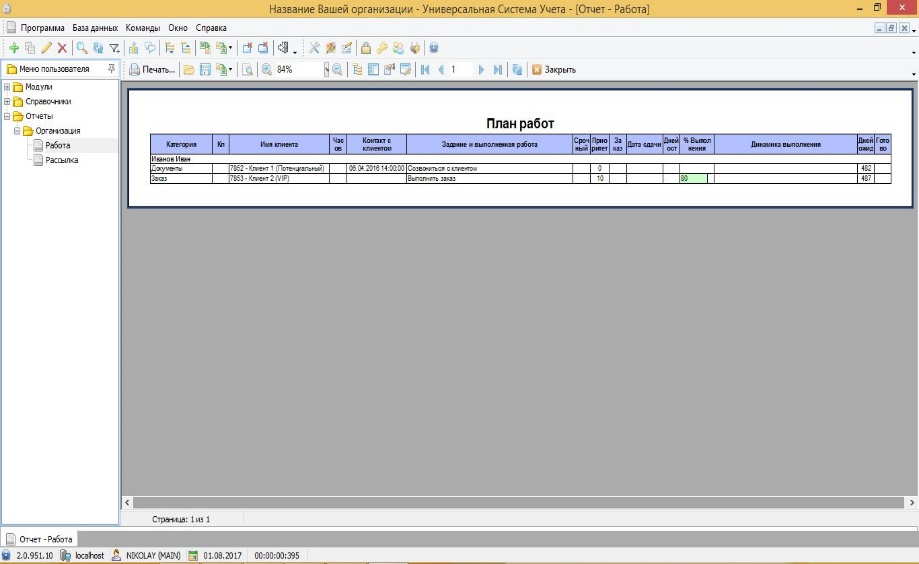
Task: Click the green 80 percent progress cell
Action: (694, 178)
